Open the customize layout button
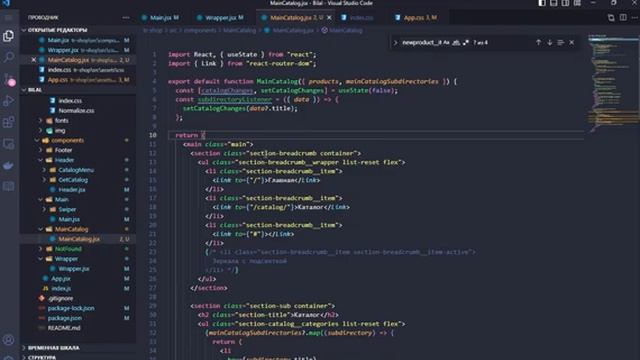This screenshot has height=360, width=640. click(x=577, y=3)
